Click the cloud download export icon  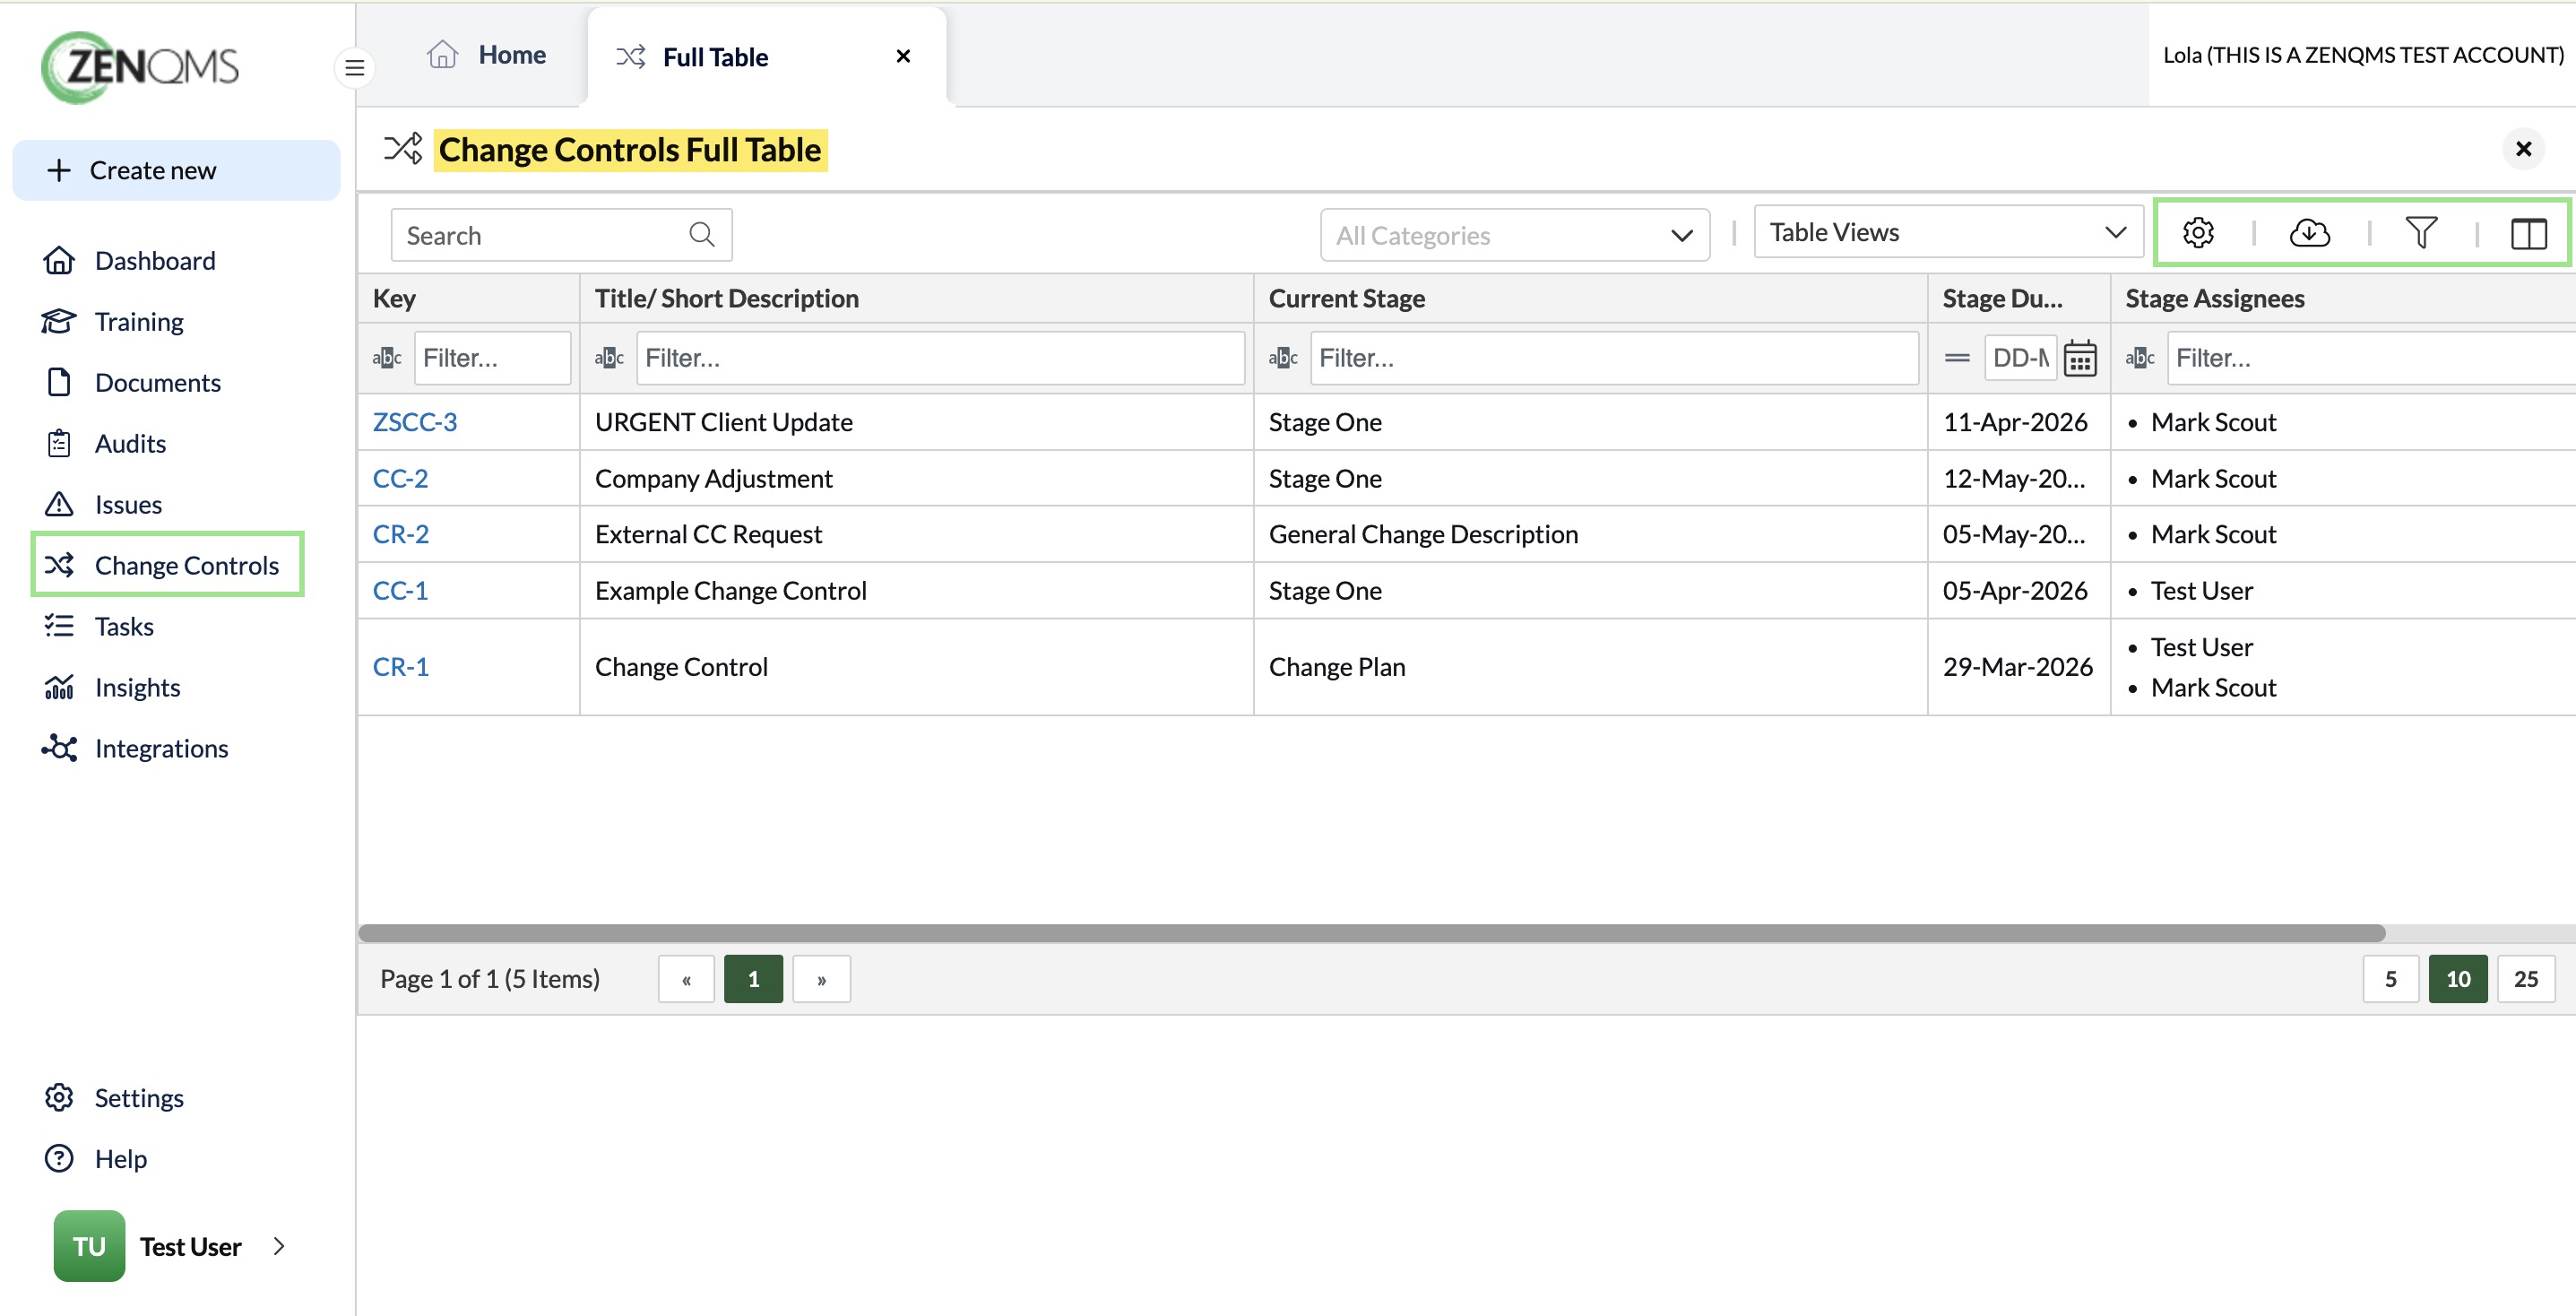[2309, 233]
